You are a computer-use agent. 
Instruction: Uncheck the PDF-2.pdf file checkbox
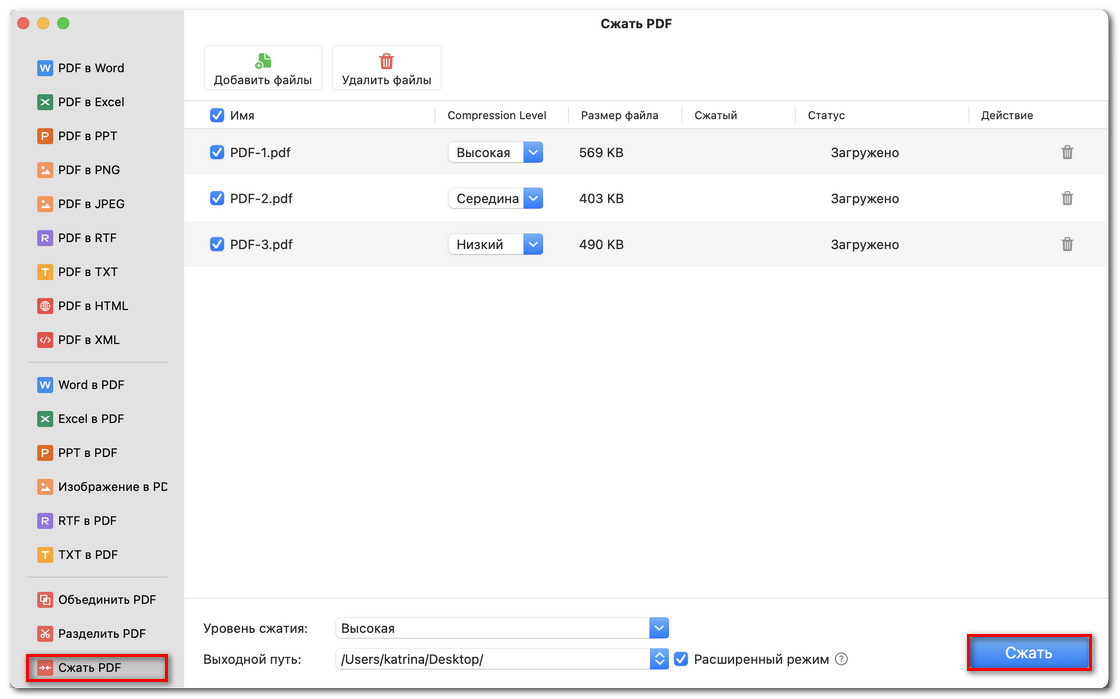(x=217, y=199)
